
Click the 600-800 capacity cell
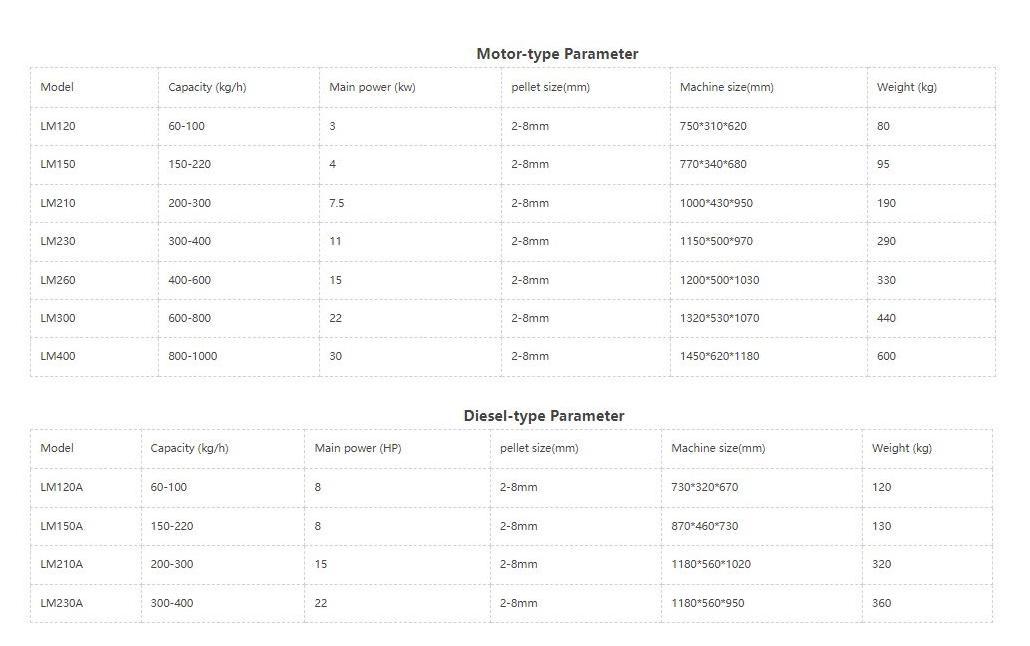tap(238, 318)
